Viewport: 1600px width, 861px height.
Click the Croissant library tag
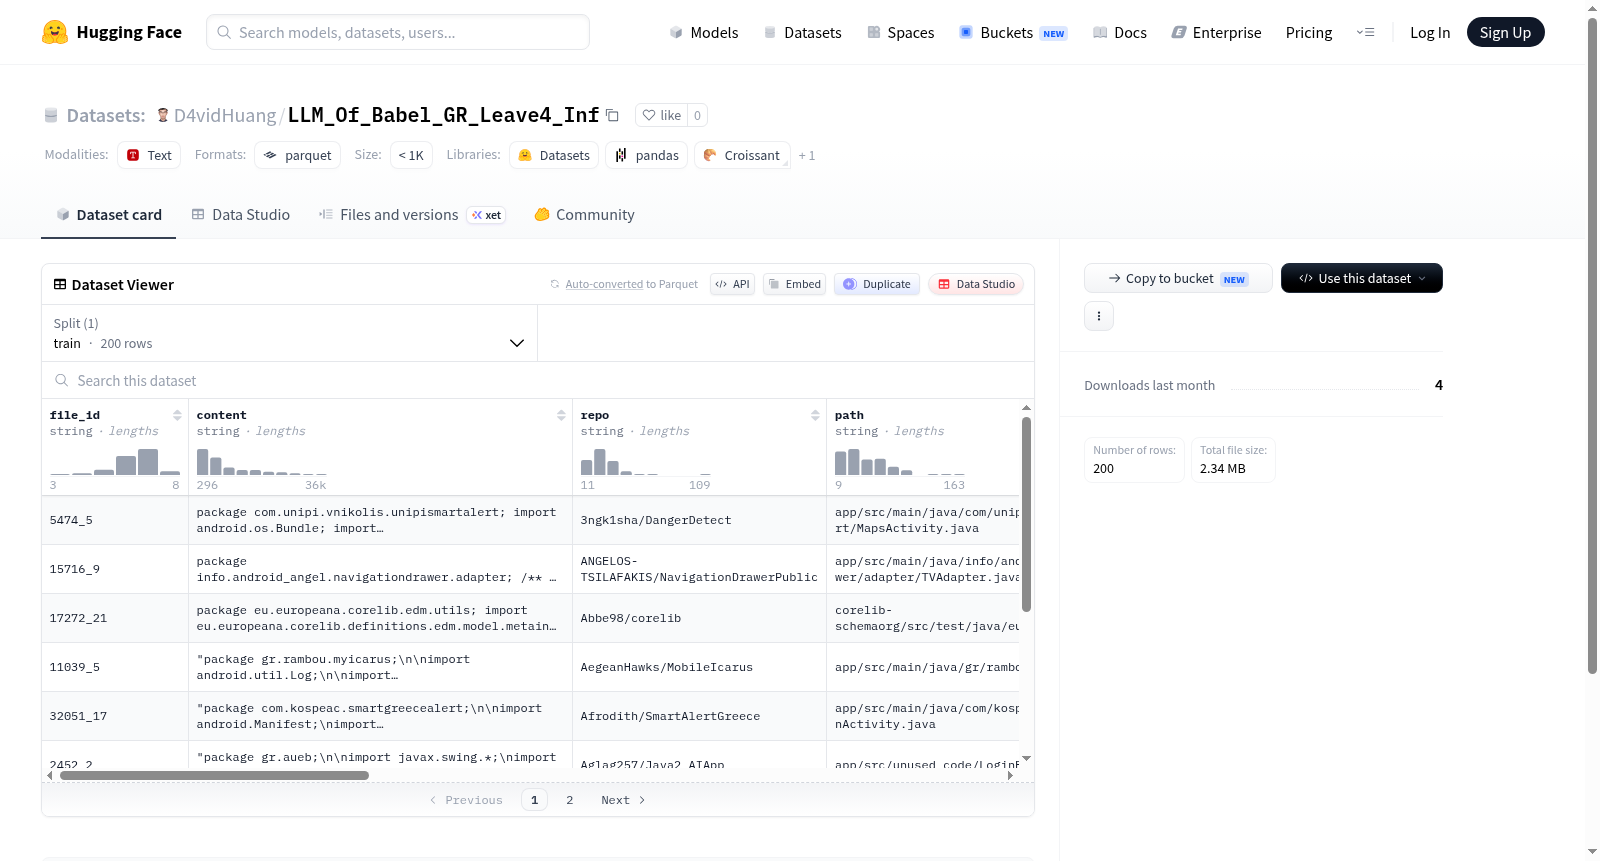point(742,155)
